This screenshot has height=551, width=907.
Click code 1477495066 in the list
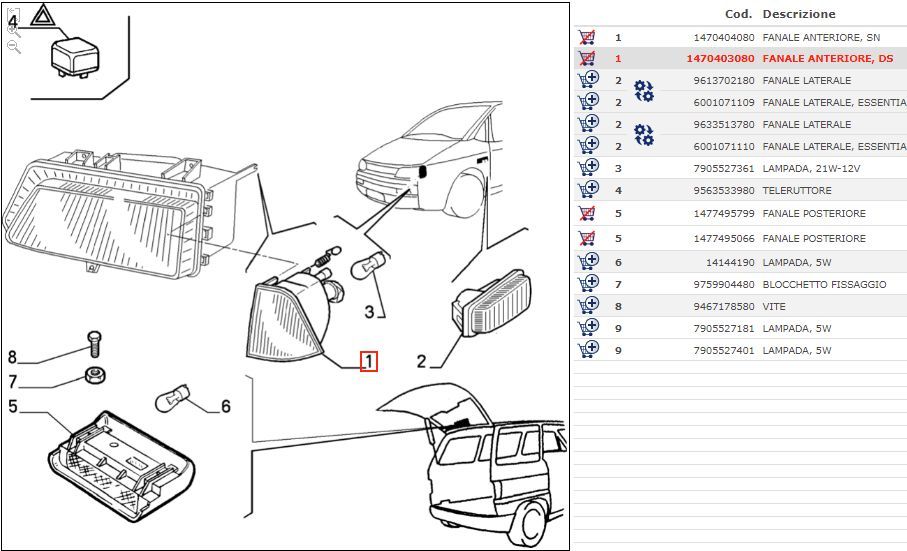point(724,238)
